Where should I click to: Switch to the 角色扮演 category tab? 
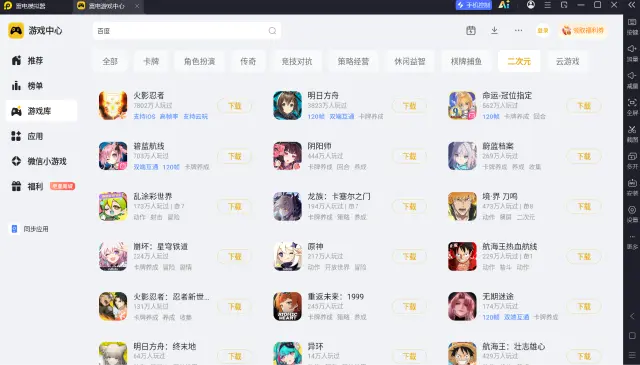coord(199,61)
